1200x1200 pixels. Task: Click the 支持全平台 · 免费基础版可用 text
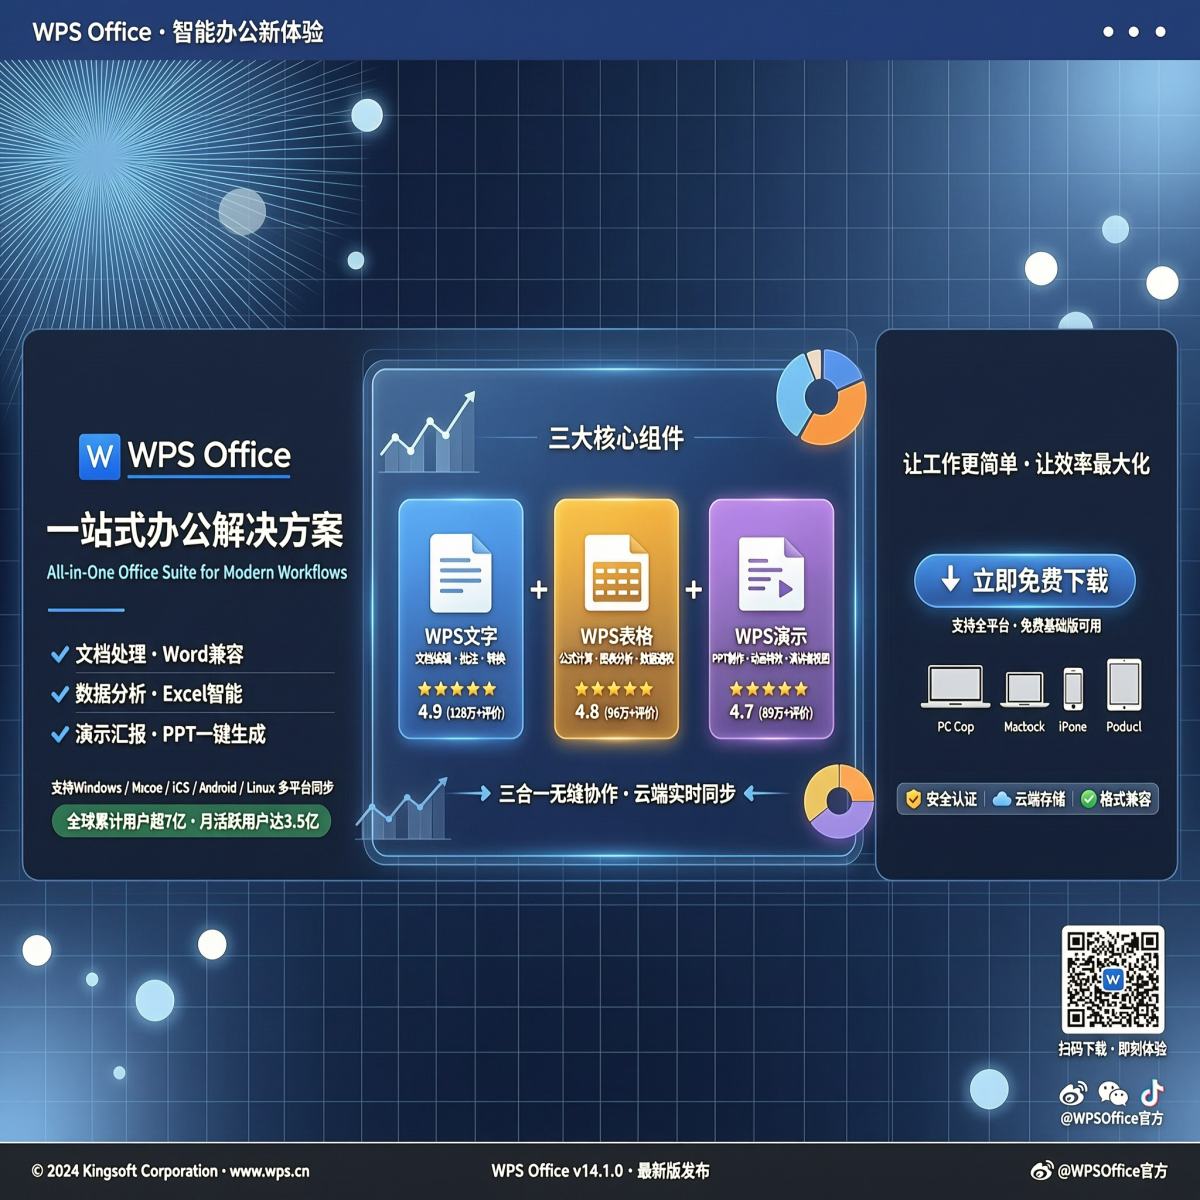point(1026,626)
